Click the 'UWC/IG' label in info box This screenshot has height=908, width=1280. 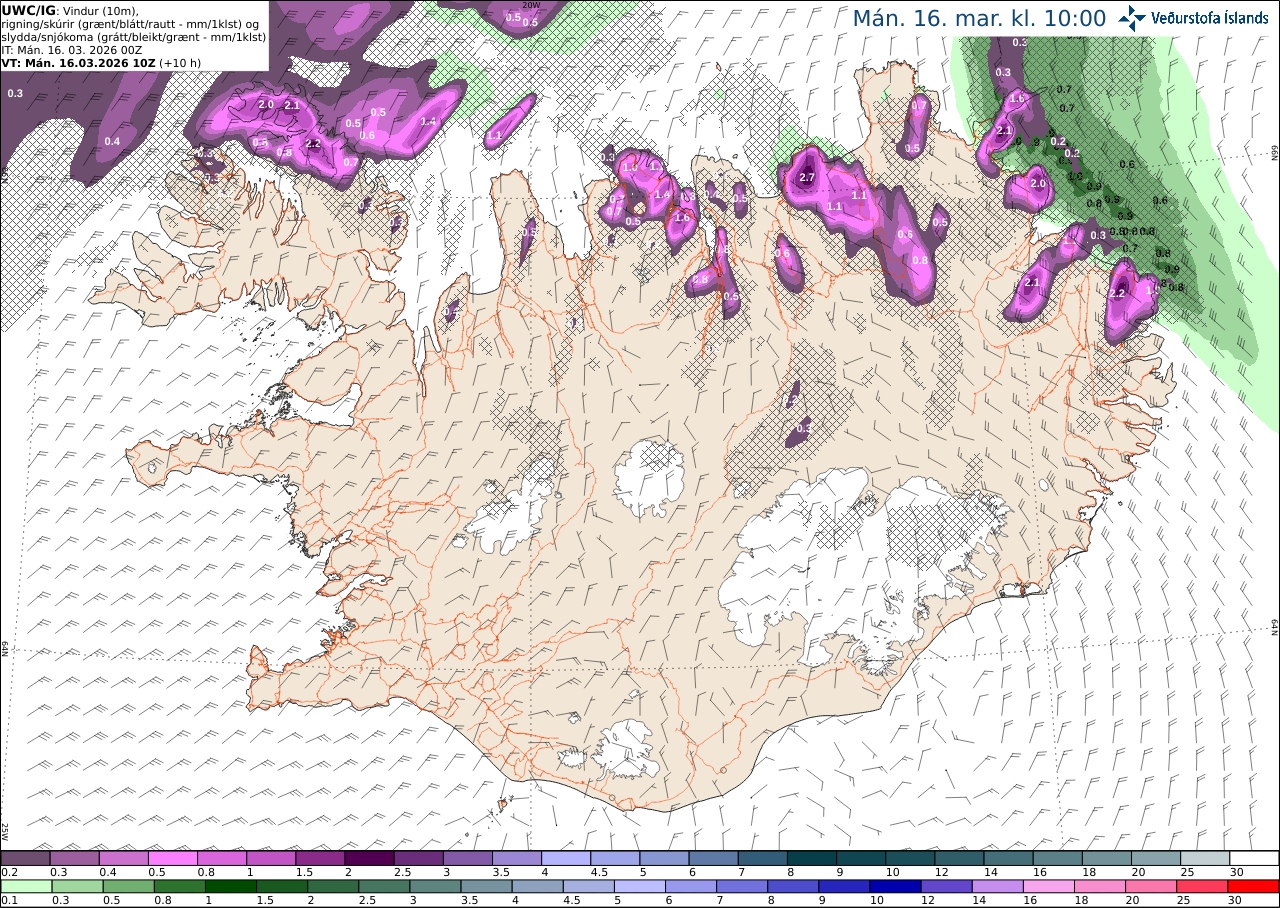click(x=29, y=10)
